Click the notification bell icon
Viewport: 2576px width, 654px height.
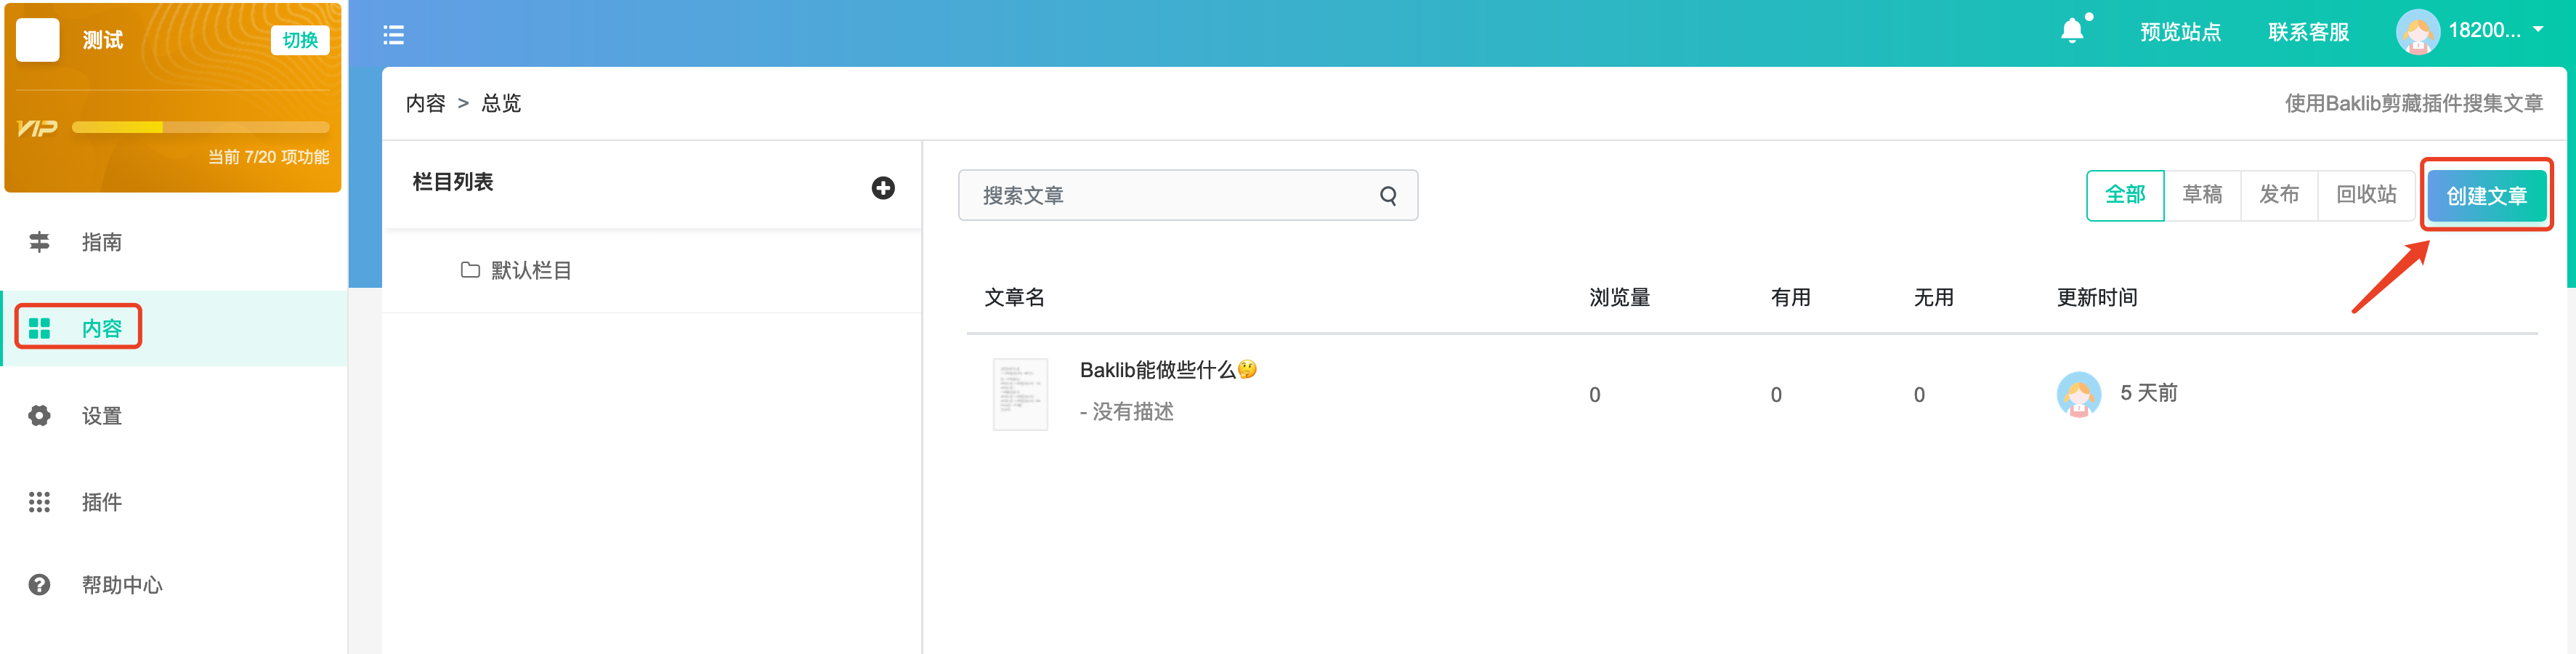[2073, 31]
